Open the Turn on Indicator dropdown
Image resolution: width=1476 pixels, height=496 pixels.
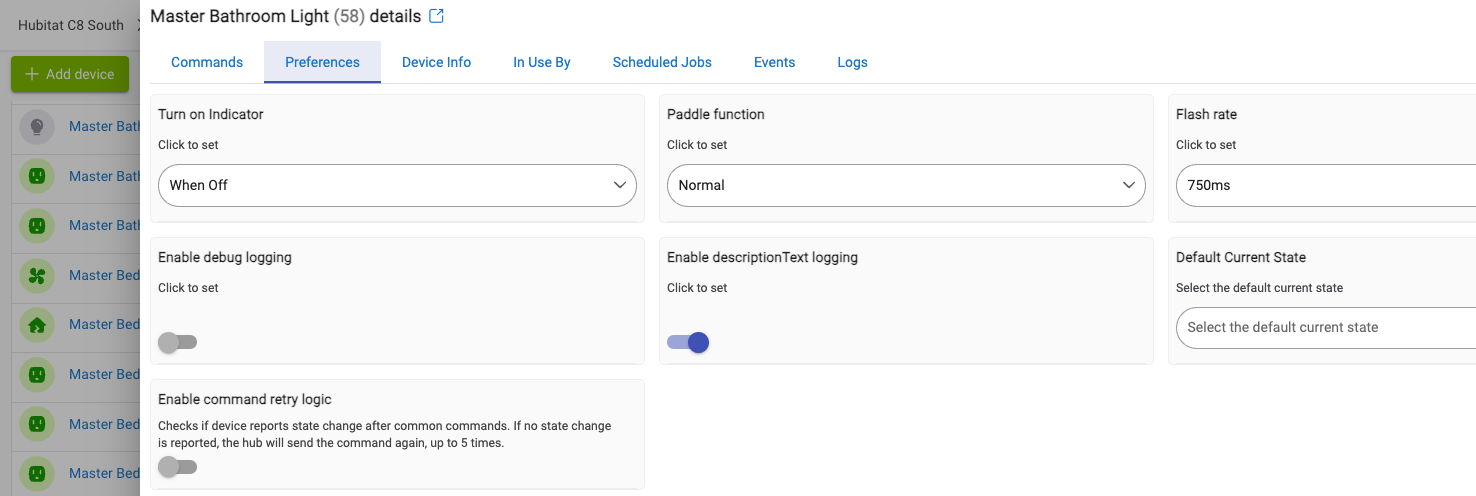pyautogui.click(x=397, y=185)
